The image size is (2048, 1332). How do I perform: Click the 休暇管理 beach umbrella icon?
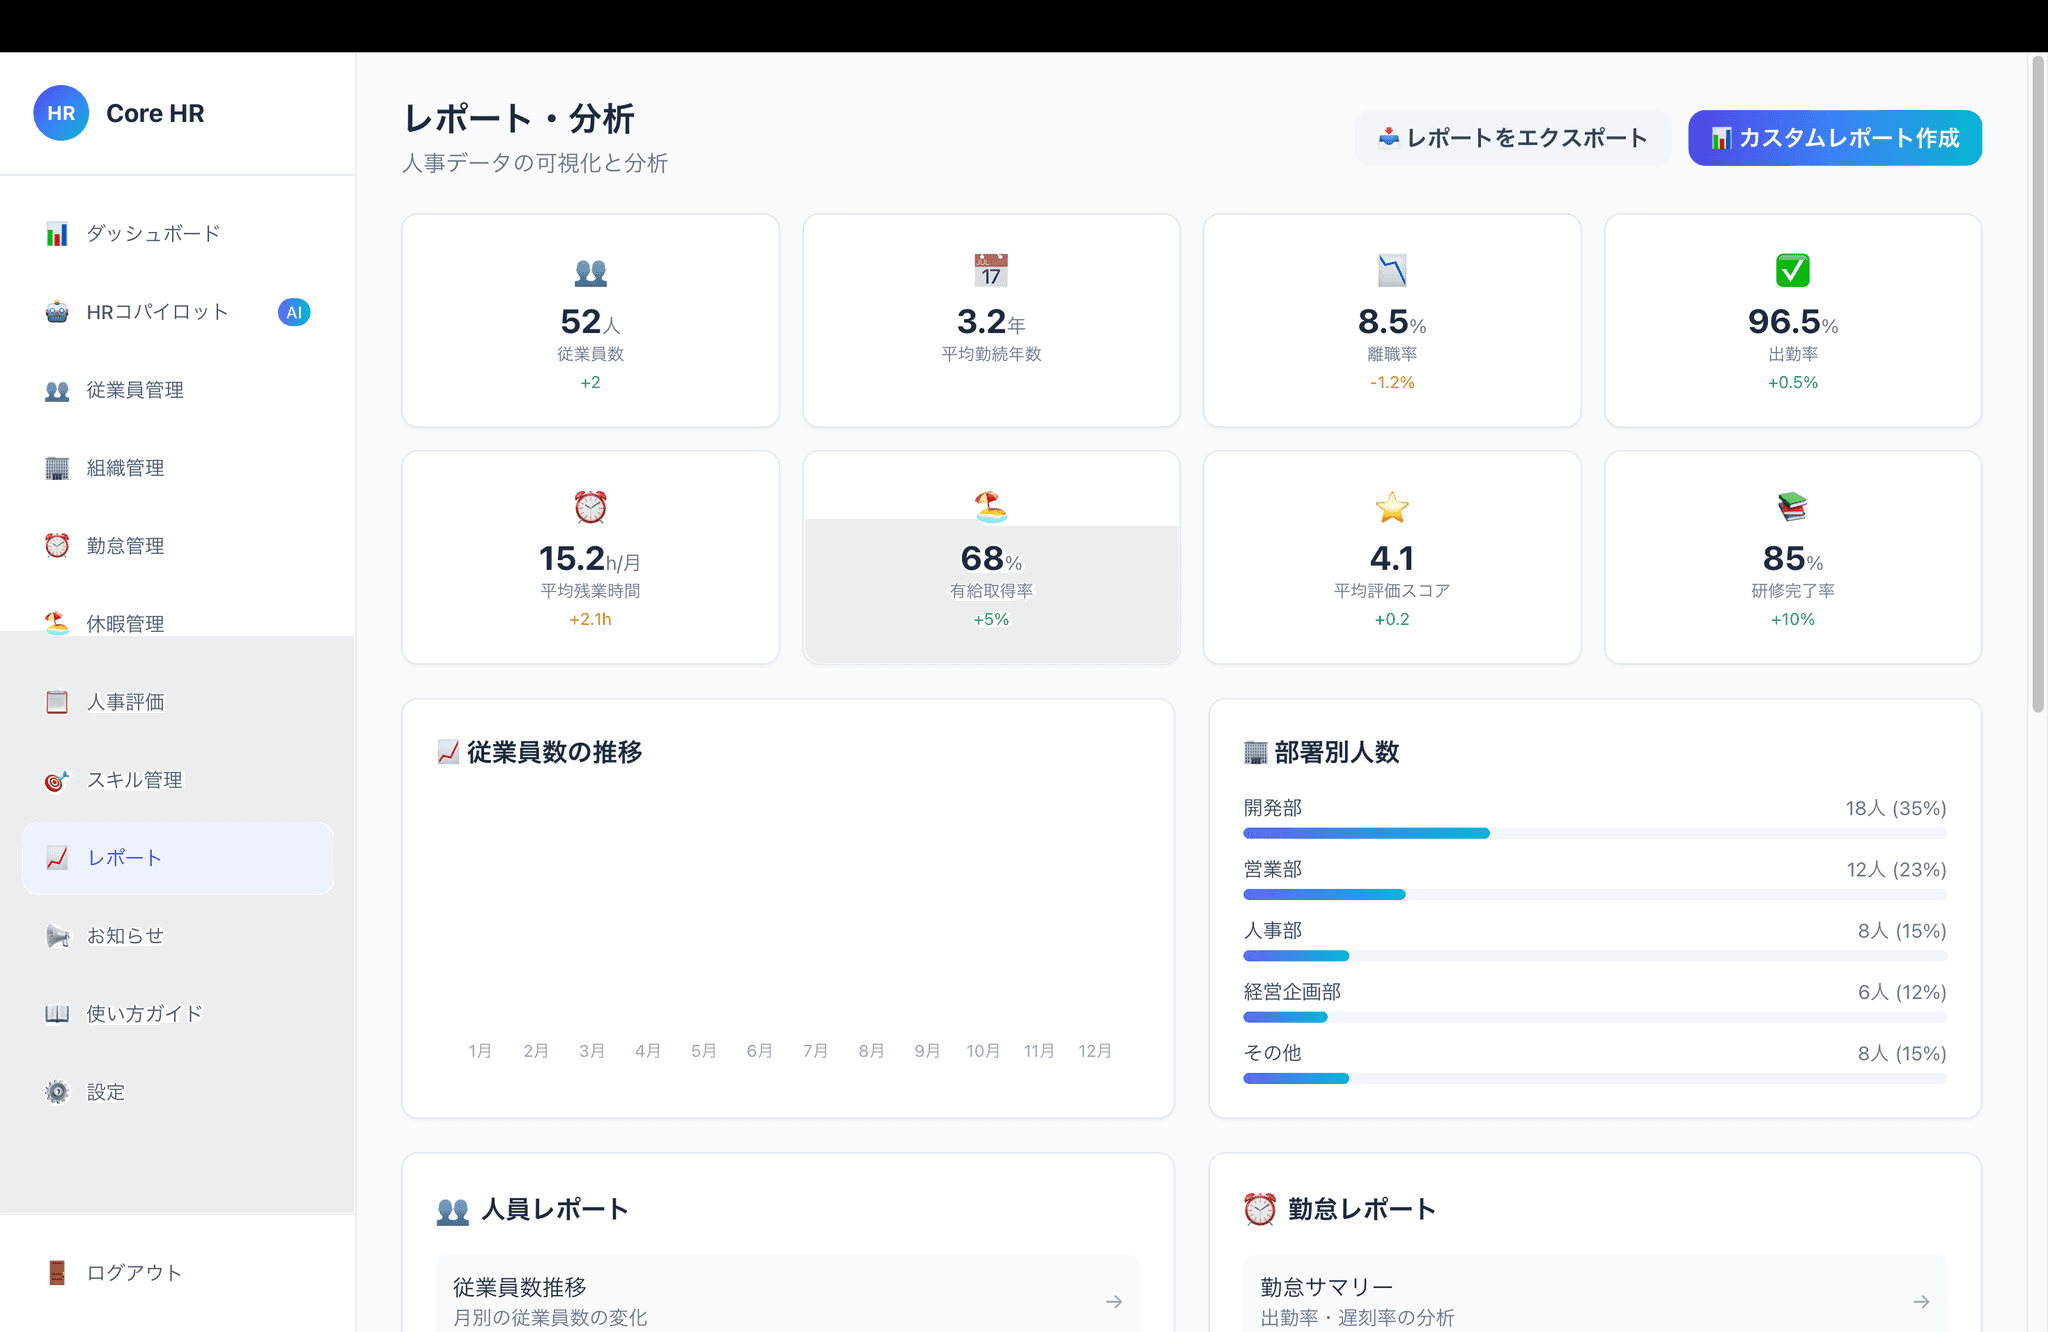click(x=57, y=624)
